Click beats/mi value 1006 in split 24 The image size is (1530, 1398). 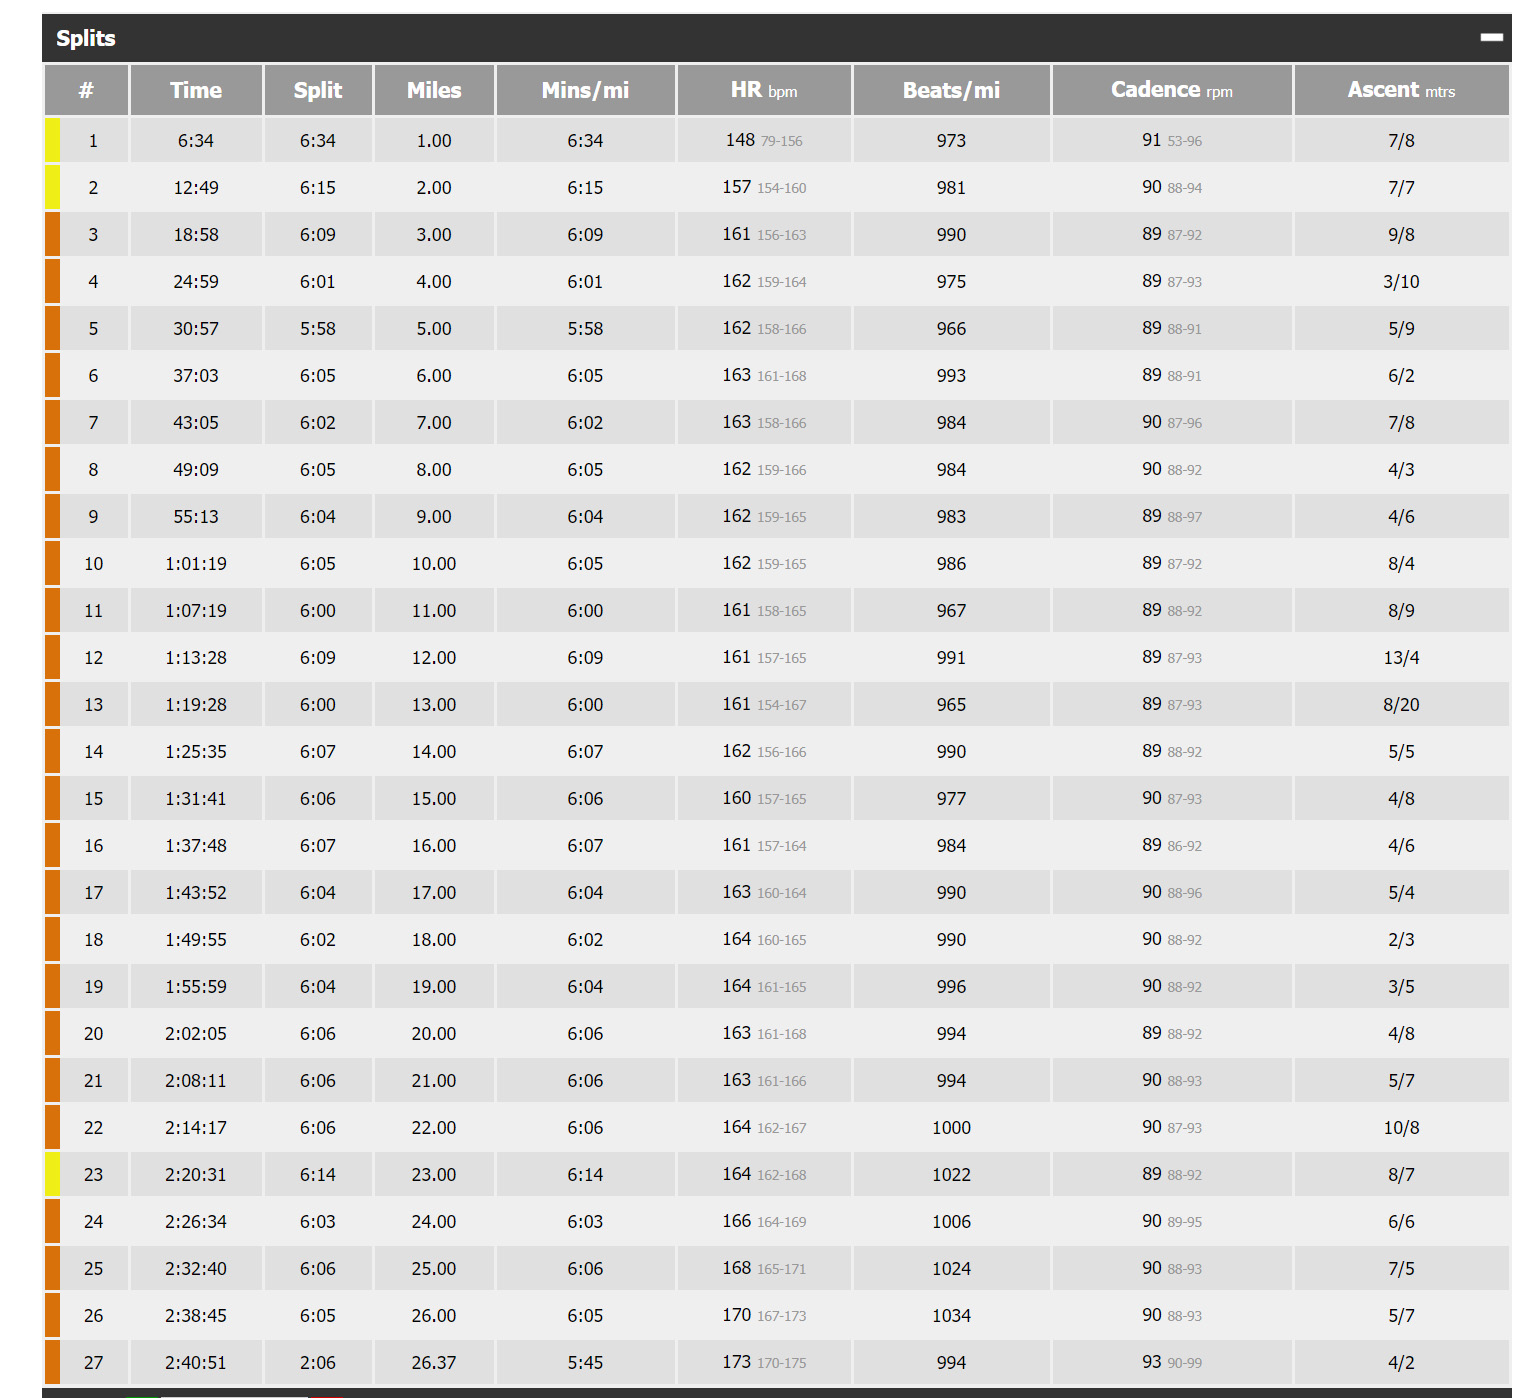(x=951, y=1222)
